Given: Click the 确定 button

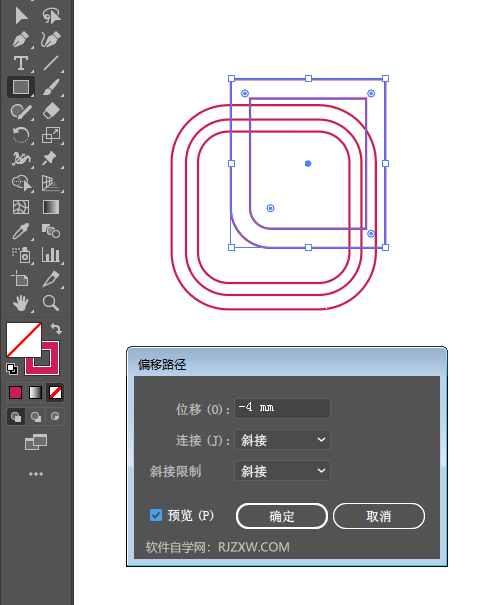Looking at the screenshot, I should [282, 516].
